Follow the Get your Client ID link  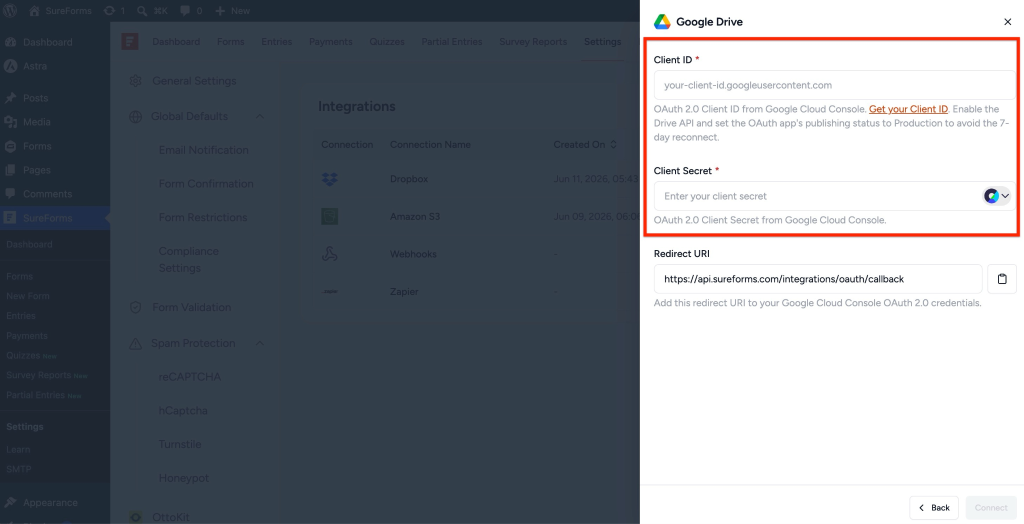click(x=908, y=109)
